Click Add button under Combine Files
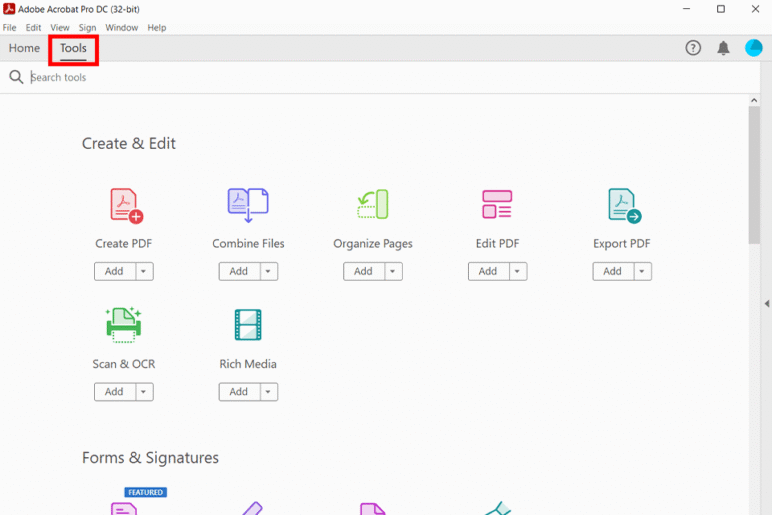 239,271
